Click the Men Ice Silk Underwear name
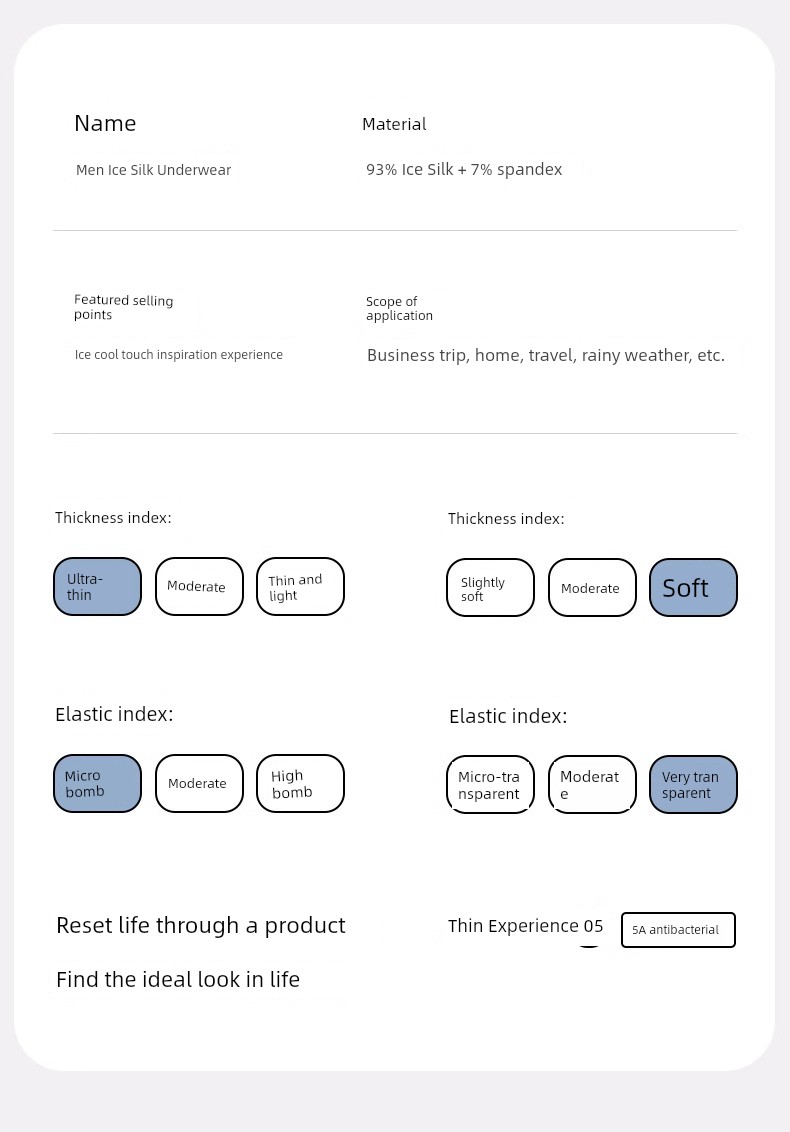Image resolution: width=790 pixels, height=1132 pixels. [154, 170]
